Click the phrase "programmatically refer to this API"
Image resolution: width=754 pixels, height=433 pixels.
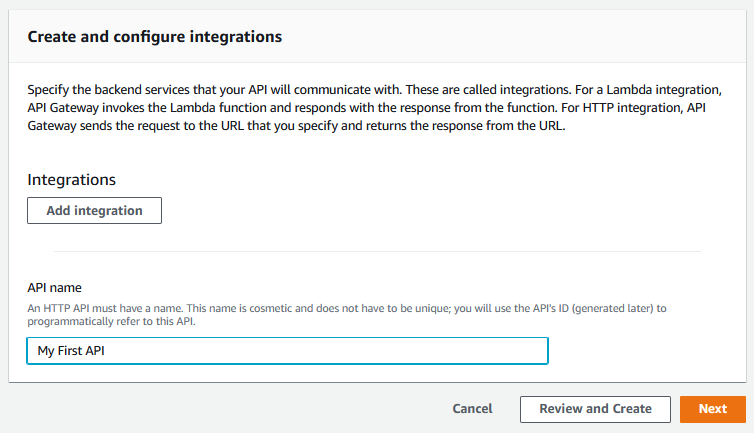(x=110, y=321)
